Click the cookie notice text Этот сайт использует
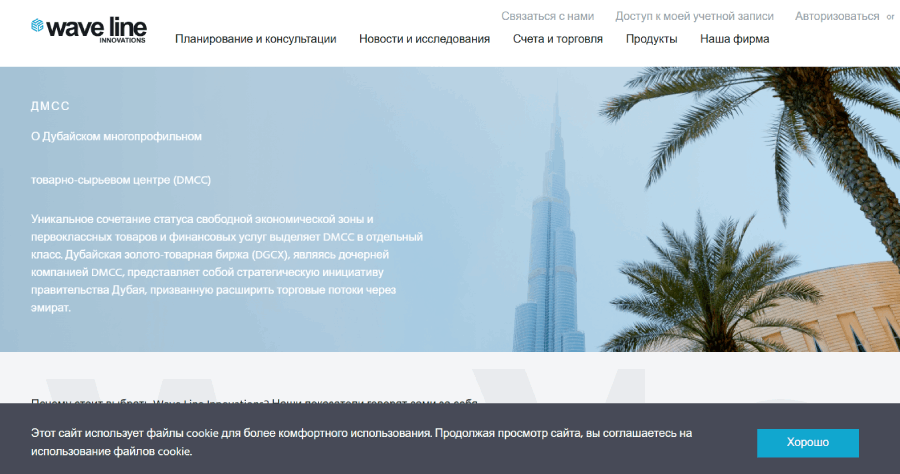This screenshot has height=474, width=900. click(362, 442)
